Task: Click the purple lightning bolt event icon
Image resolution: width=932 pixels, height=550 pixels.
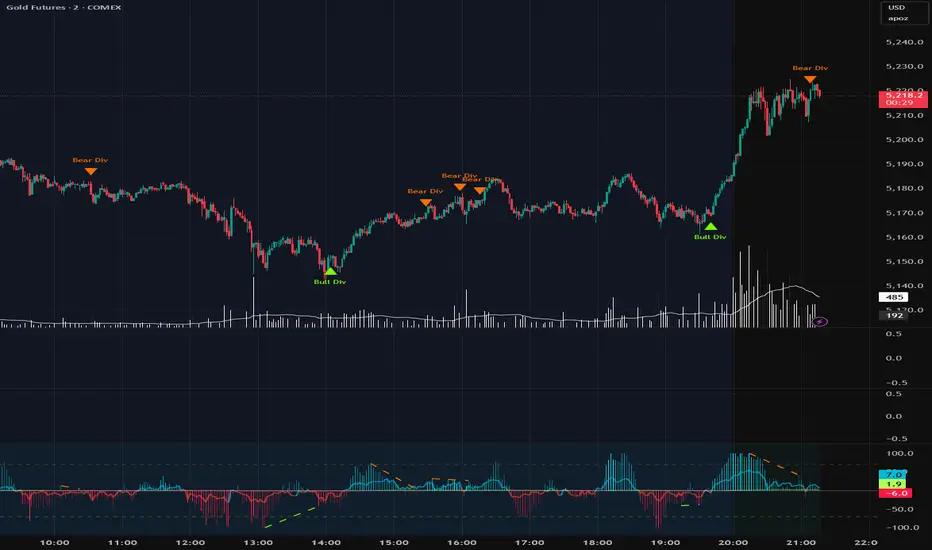Action: [820, 322]
